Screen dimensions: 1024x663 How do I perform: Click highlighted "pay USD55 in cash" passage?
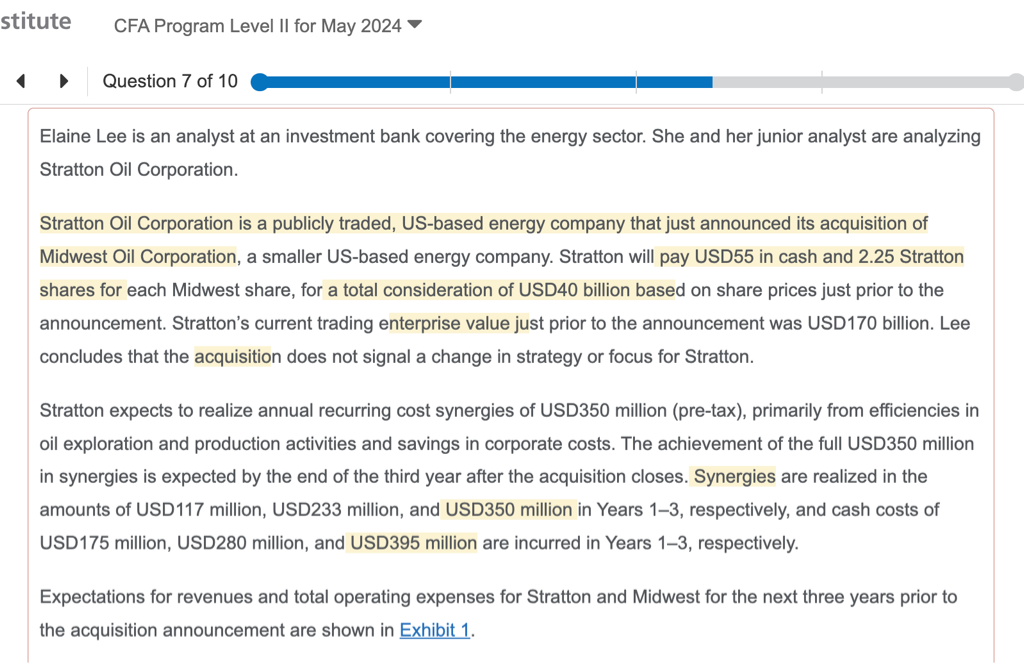(x=755, y=257)
